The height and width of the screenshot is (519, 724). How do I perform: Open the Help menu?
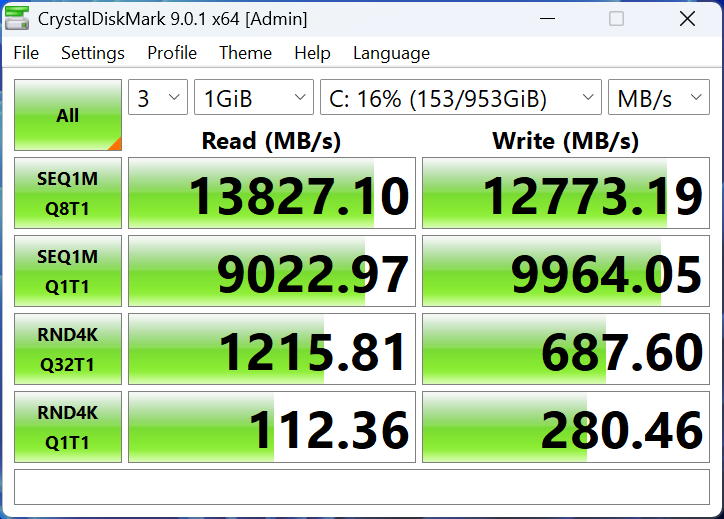coord(312,53)
